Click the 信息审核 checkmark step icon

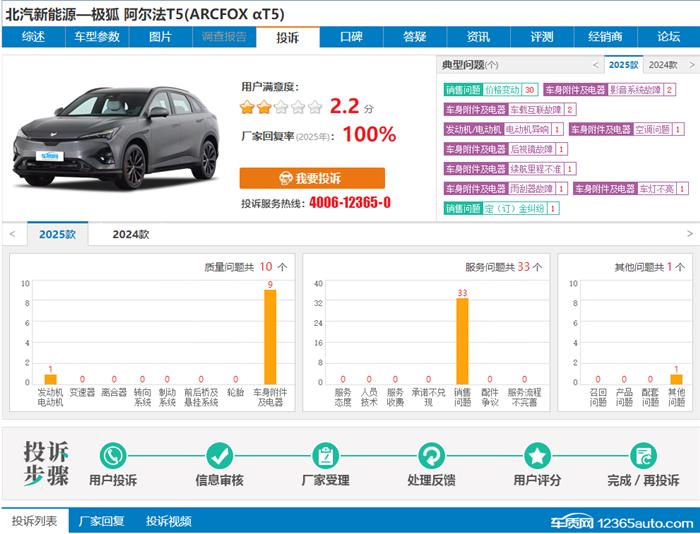pyautogui.click(x=219, y=456)
